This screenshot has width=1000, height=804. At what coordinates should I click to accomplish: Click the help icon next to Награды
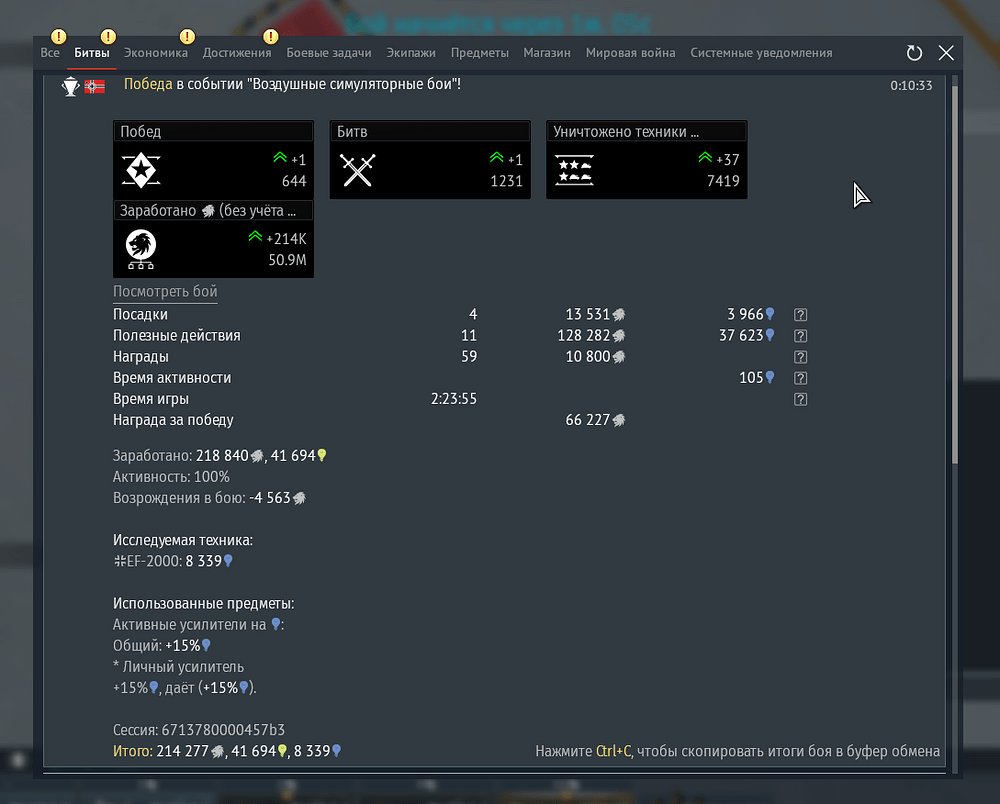click(800, 357)
